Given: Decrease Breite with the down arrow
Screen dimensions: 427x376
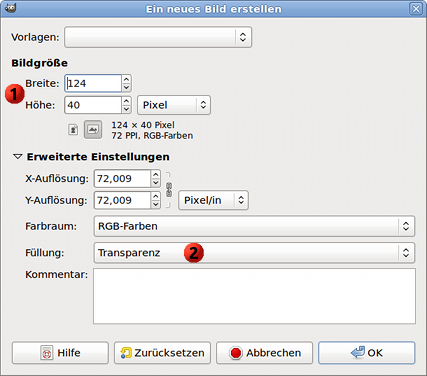Looking at the screenshot, I should click(126, 87).
